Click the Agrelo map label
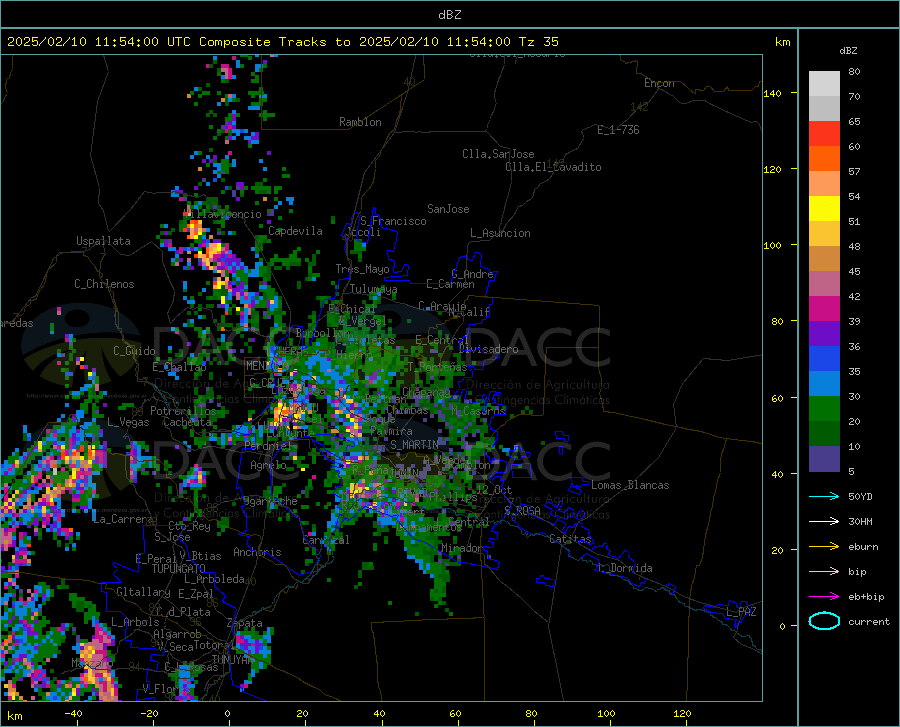The height and width of the screenshot is (727, 900). 268,465
